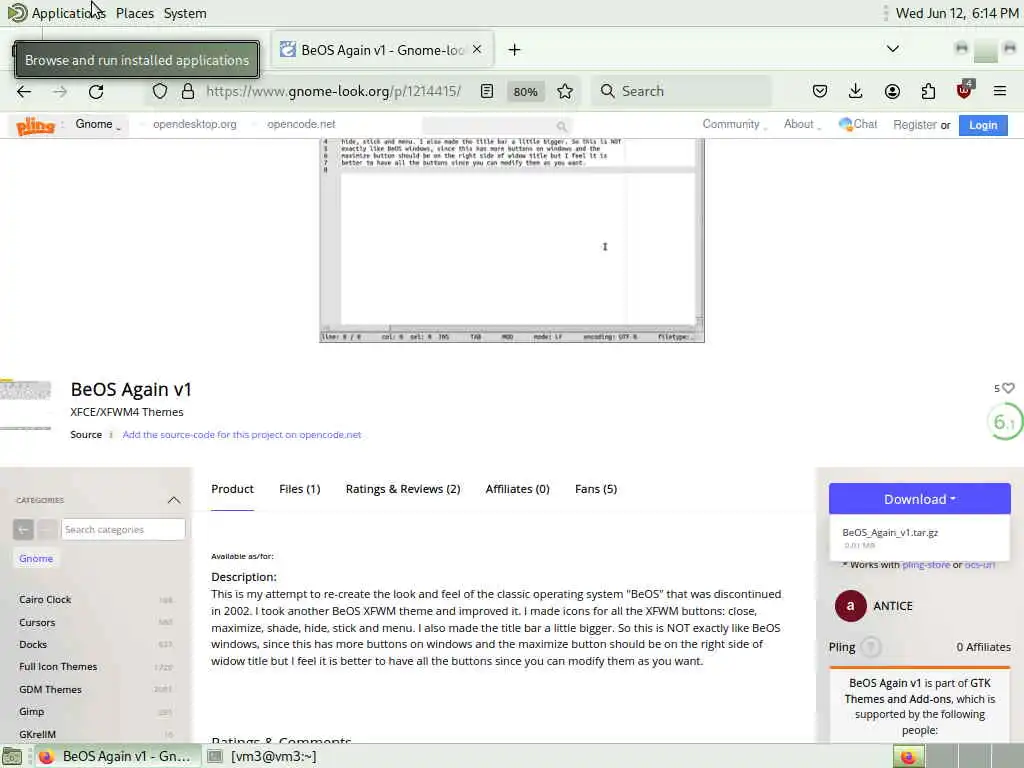The width and height of the screenshot is (1024, 768).
Task: Collapse the Categories panel chevron
Action: point(174,500)
